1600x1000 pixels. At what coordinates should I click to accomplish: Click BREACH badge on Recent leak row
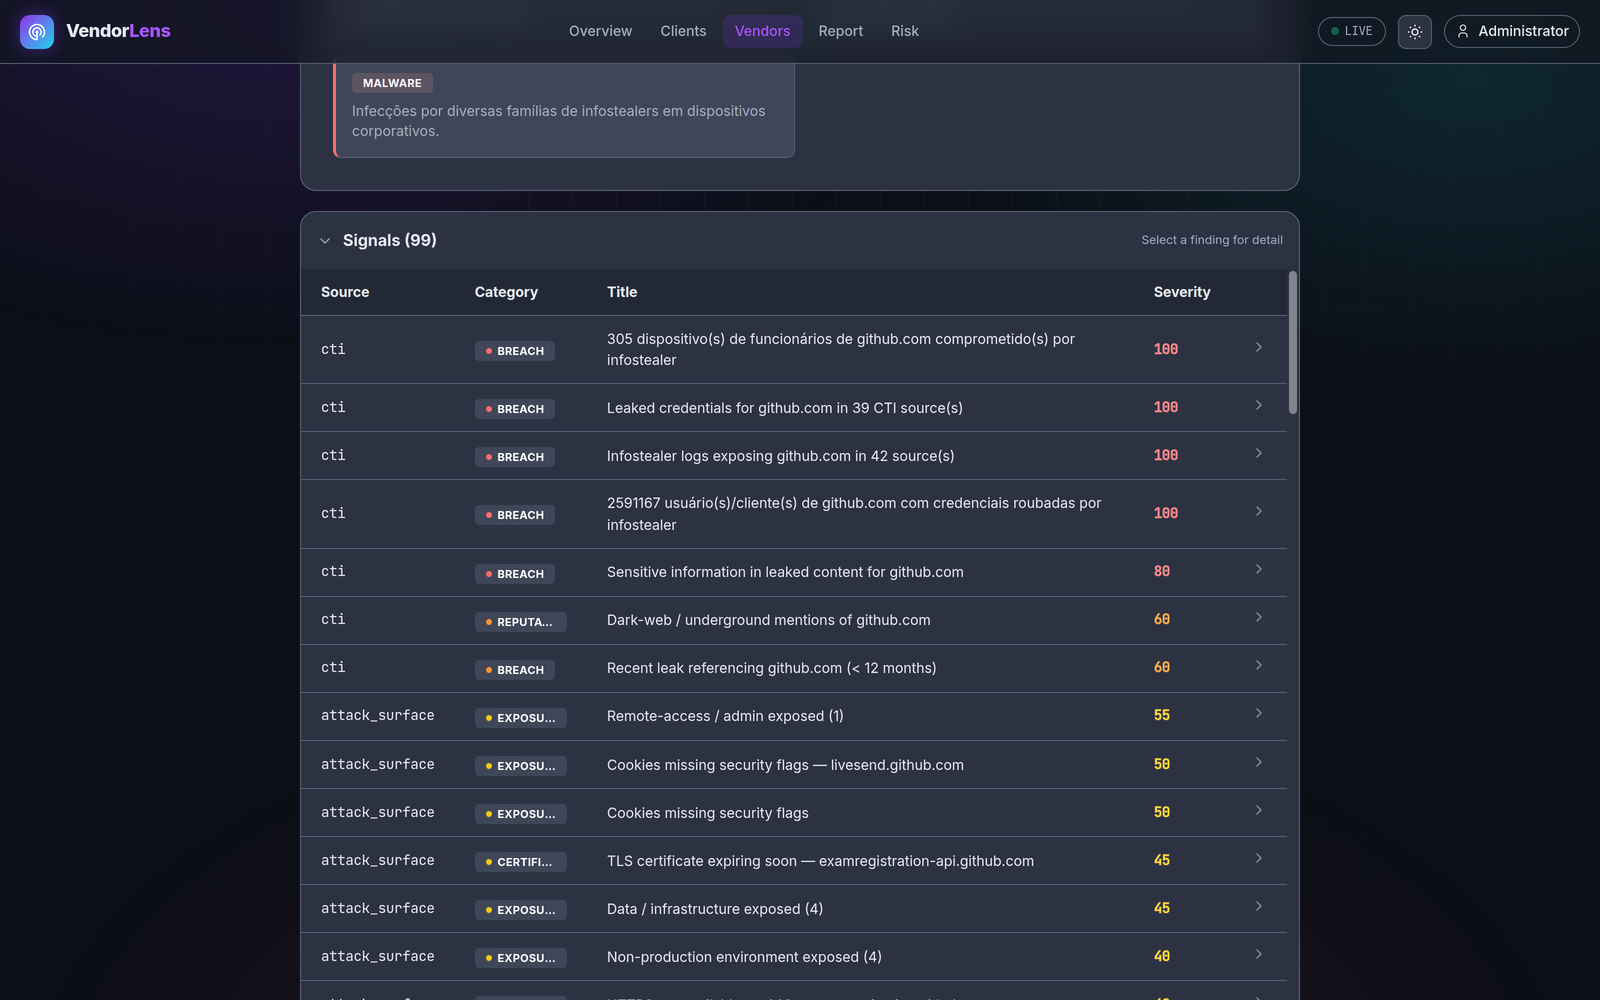[x=515, y=670]
